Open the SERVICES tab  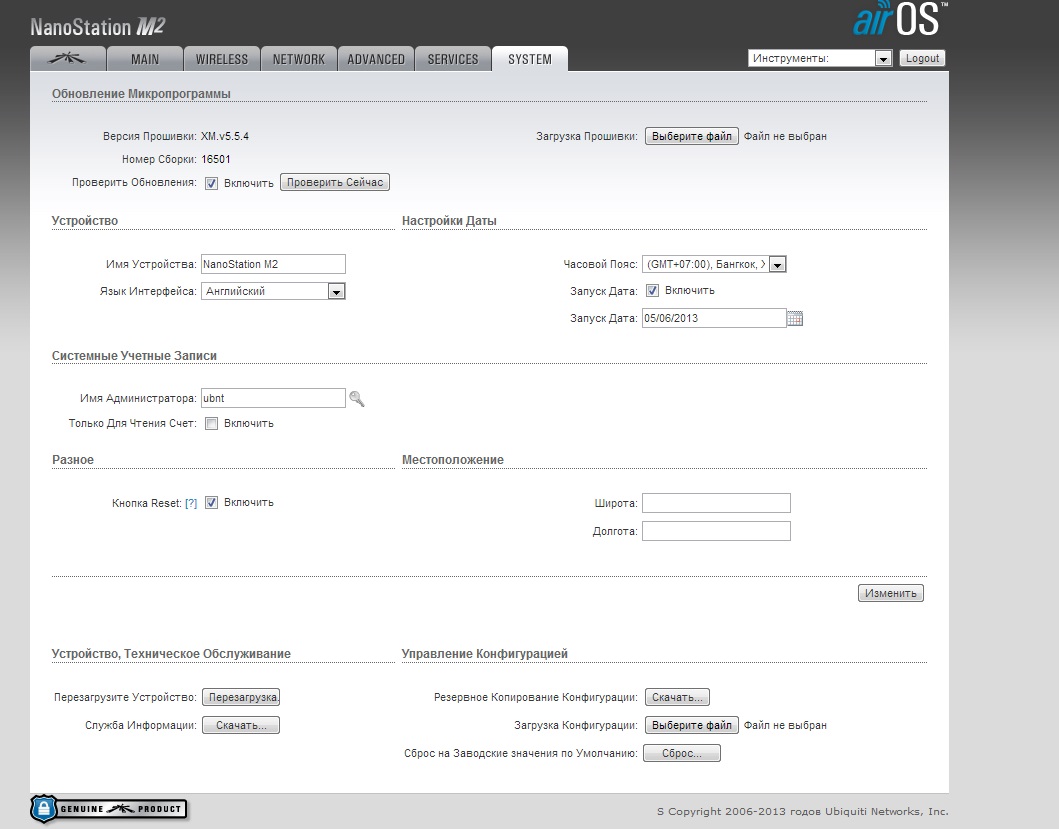coord(453,59)
